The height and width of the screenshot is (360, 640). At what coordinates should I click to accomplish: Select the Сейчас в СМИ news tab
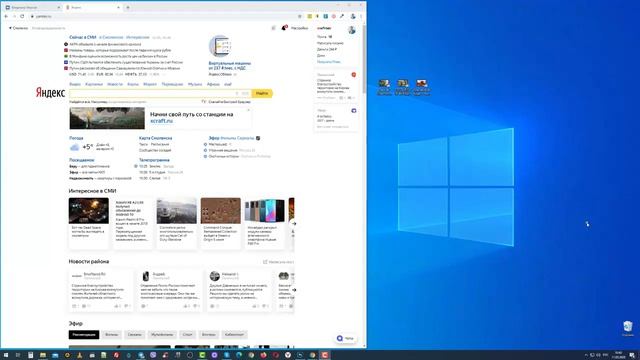(x=83, y=37)
